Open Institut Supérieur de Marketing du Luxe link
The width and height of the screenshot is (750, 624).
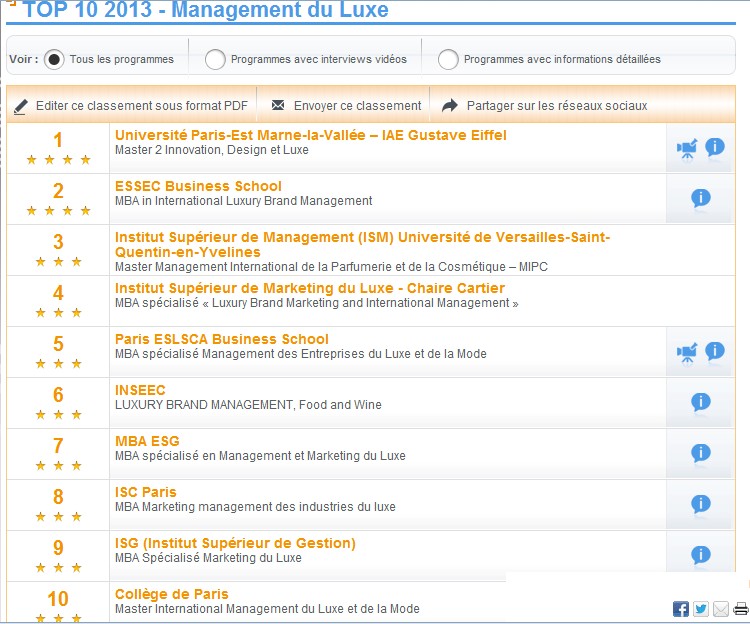point(309,288)
